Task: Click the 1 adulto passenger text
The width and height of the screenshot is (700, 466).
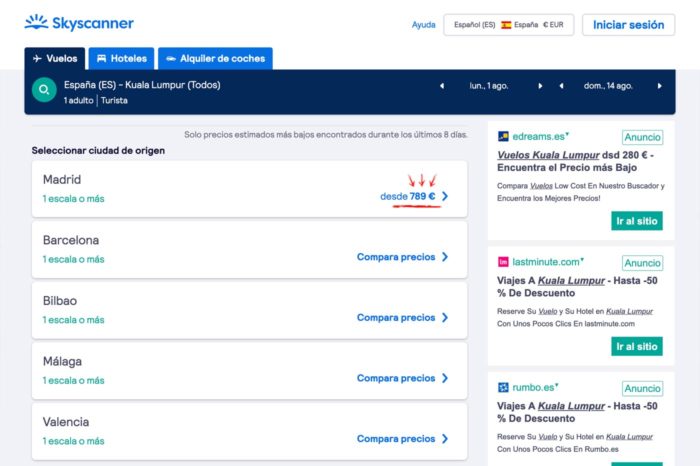Action: 79,100
